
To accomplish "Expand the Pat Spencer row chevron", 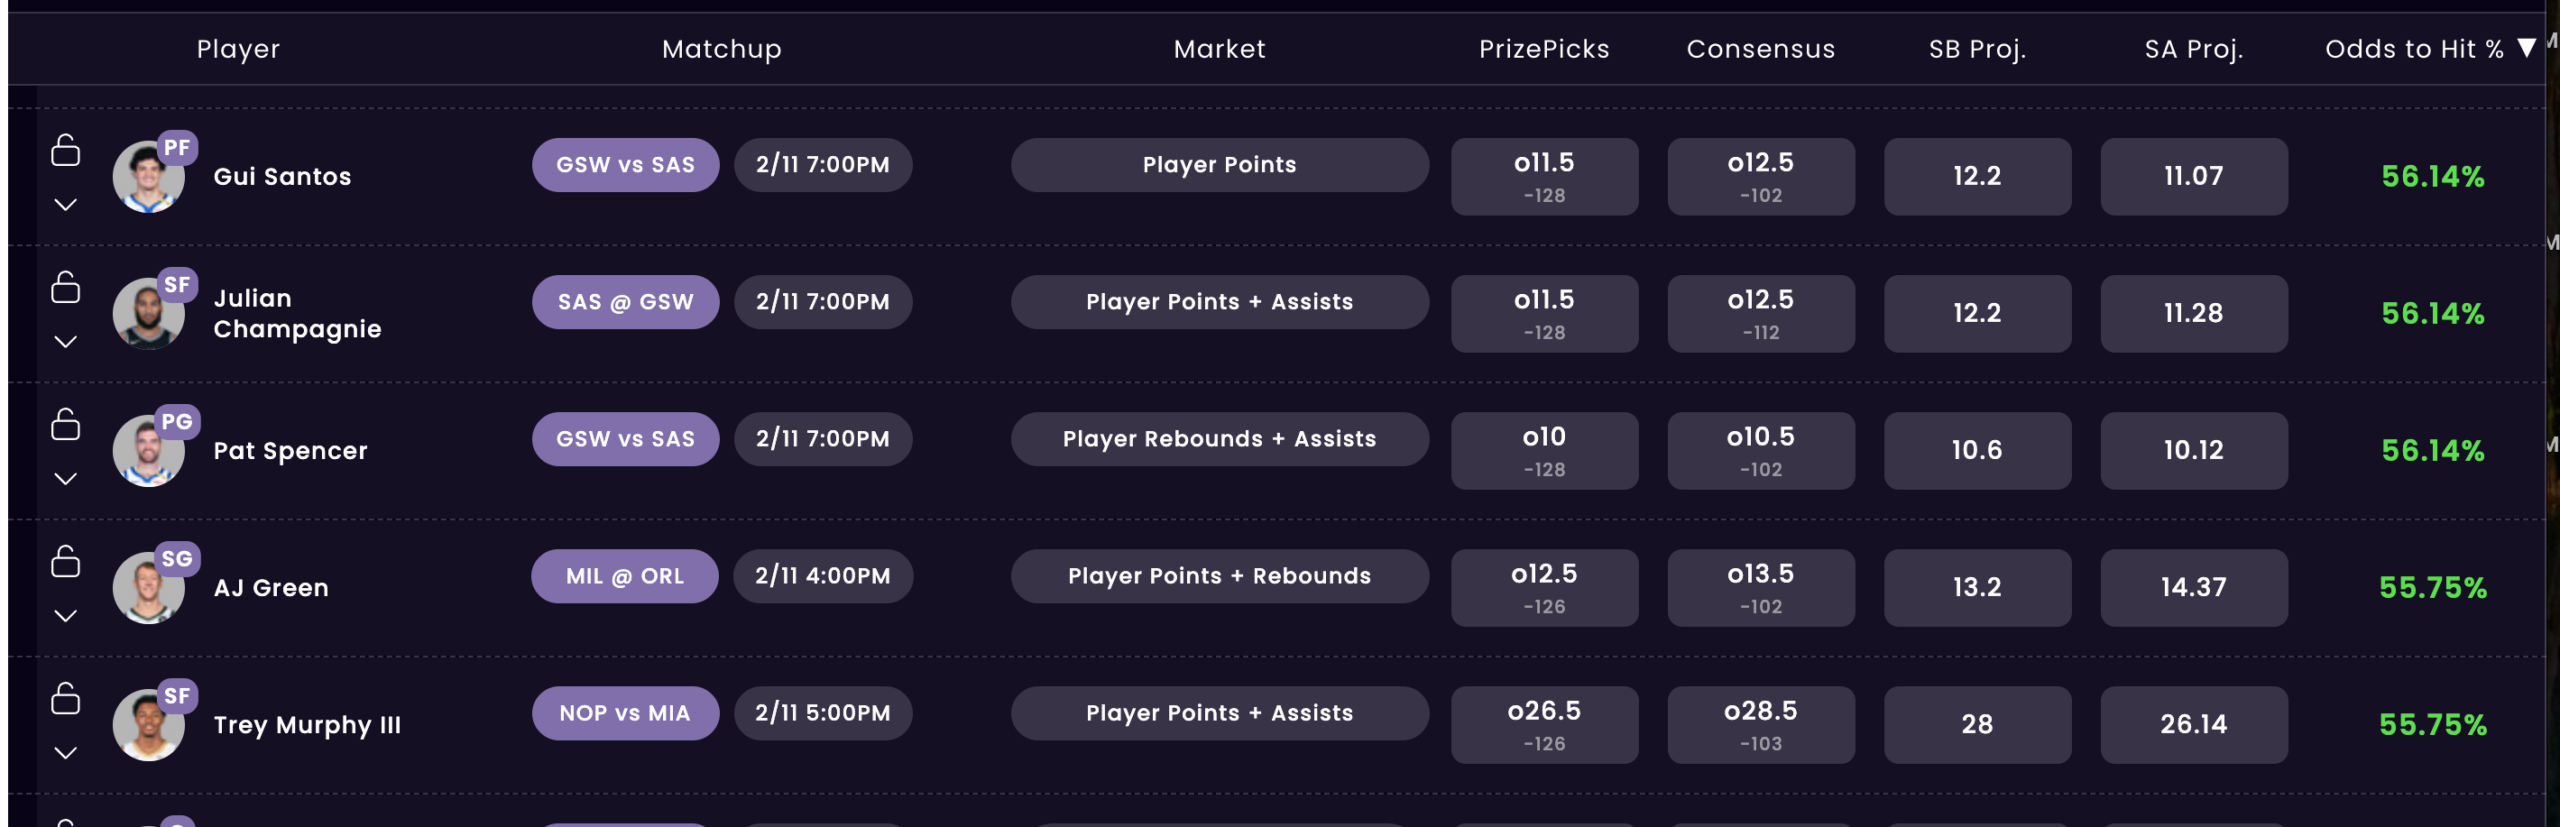I will 66,479.
